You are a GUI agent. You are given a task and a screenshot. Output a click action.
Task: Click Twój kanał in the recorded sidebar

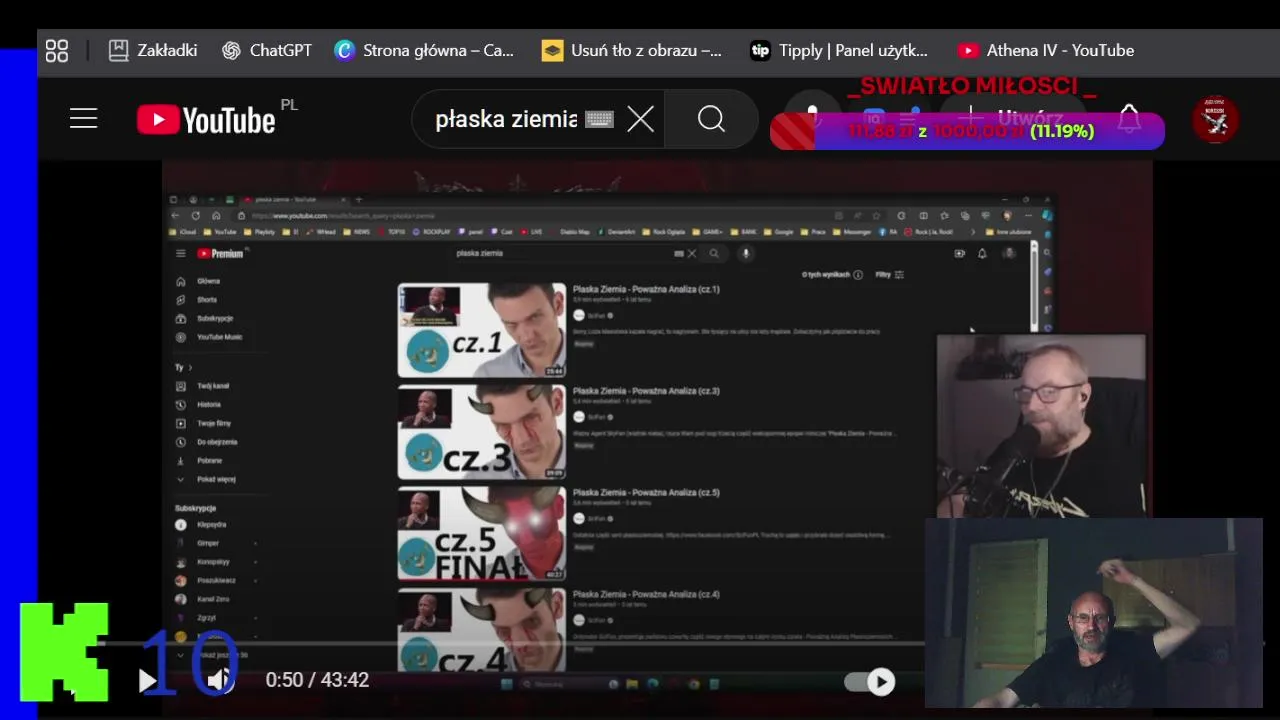point(212,386)
